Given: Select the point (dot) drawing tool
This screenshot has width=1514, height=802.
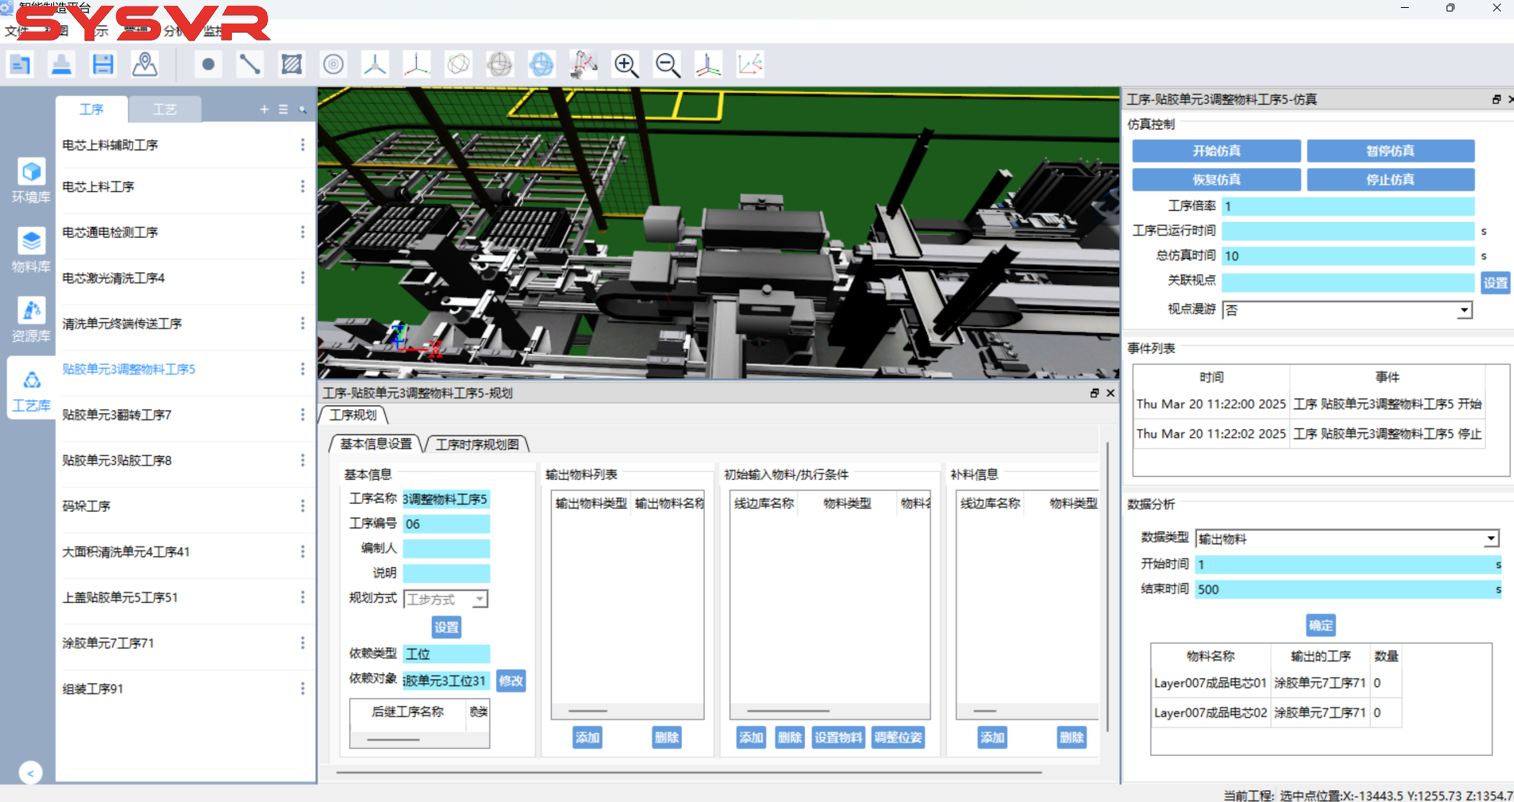Looking at the screenshot, I should [208, 65].
